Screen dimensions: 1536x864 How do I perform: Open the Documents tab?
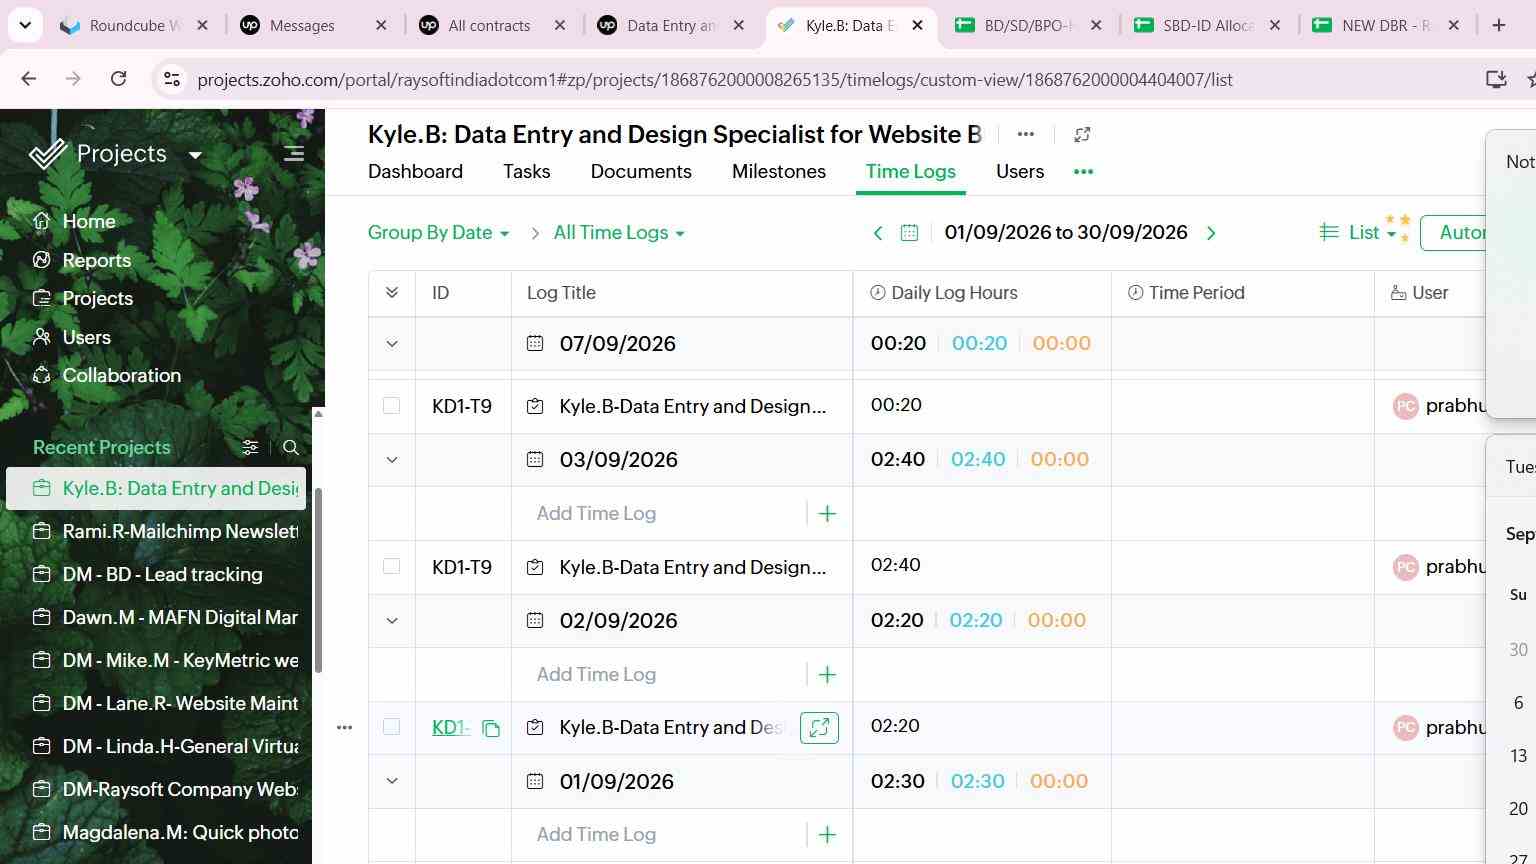coord(641,172)
